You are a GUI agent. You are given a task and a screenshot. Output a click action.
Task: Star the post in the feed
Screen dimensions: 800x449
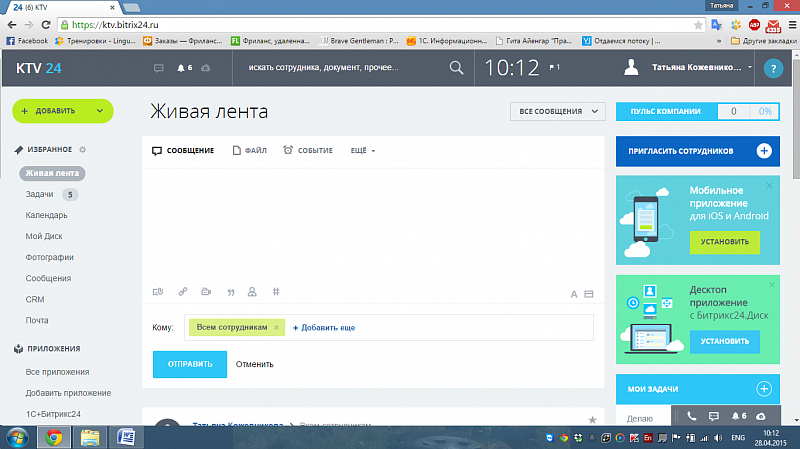point(592,420)
